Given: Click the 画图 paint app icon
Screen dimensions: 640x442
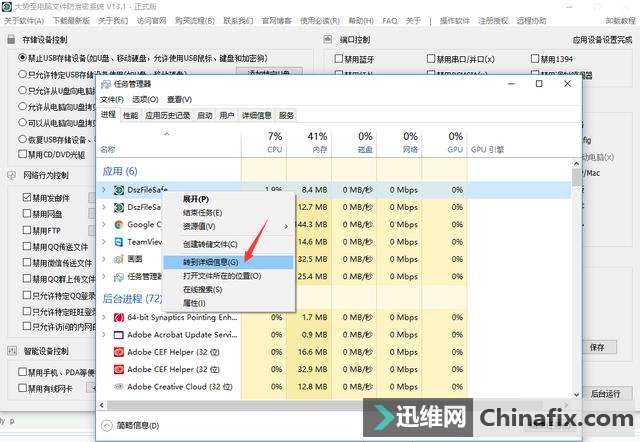Looking at the screenshot, I should [119, 259].
